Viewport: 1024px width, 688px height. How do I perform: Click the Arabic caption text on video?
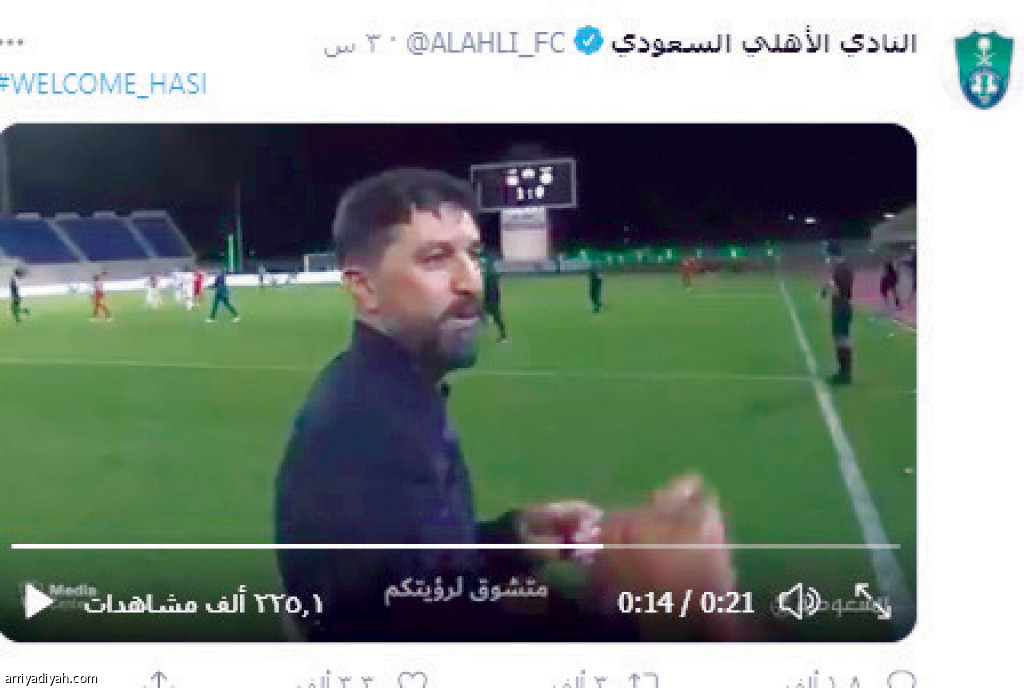[466, 590]
